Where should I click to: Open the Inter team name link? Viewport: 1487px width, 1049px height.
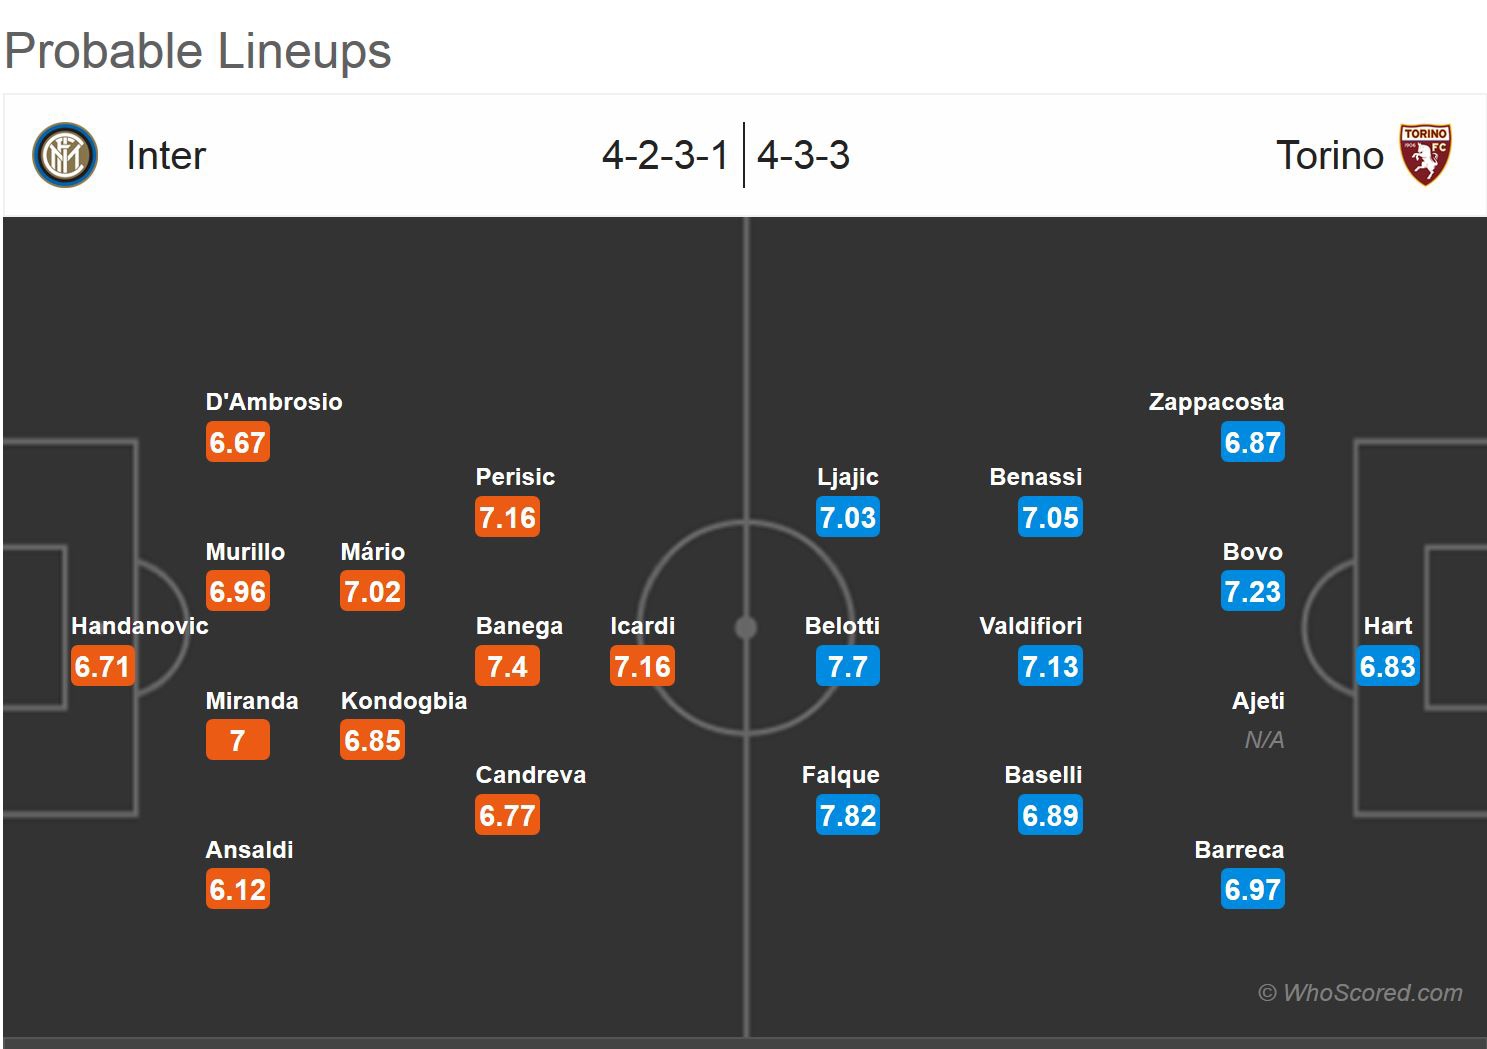[166, 156]
